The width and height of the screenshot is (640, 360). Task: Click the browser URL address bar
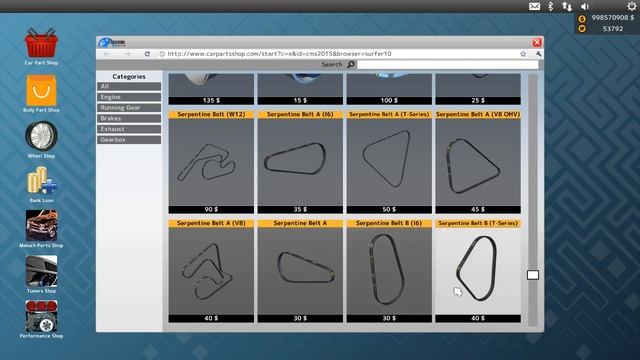pyautogui.click(x=341, y=54)
